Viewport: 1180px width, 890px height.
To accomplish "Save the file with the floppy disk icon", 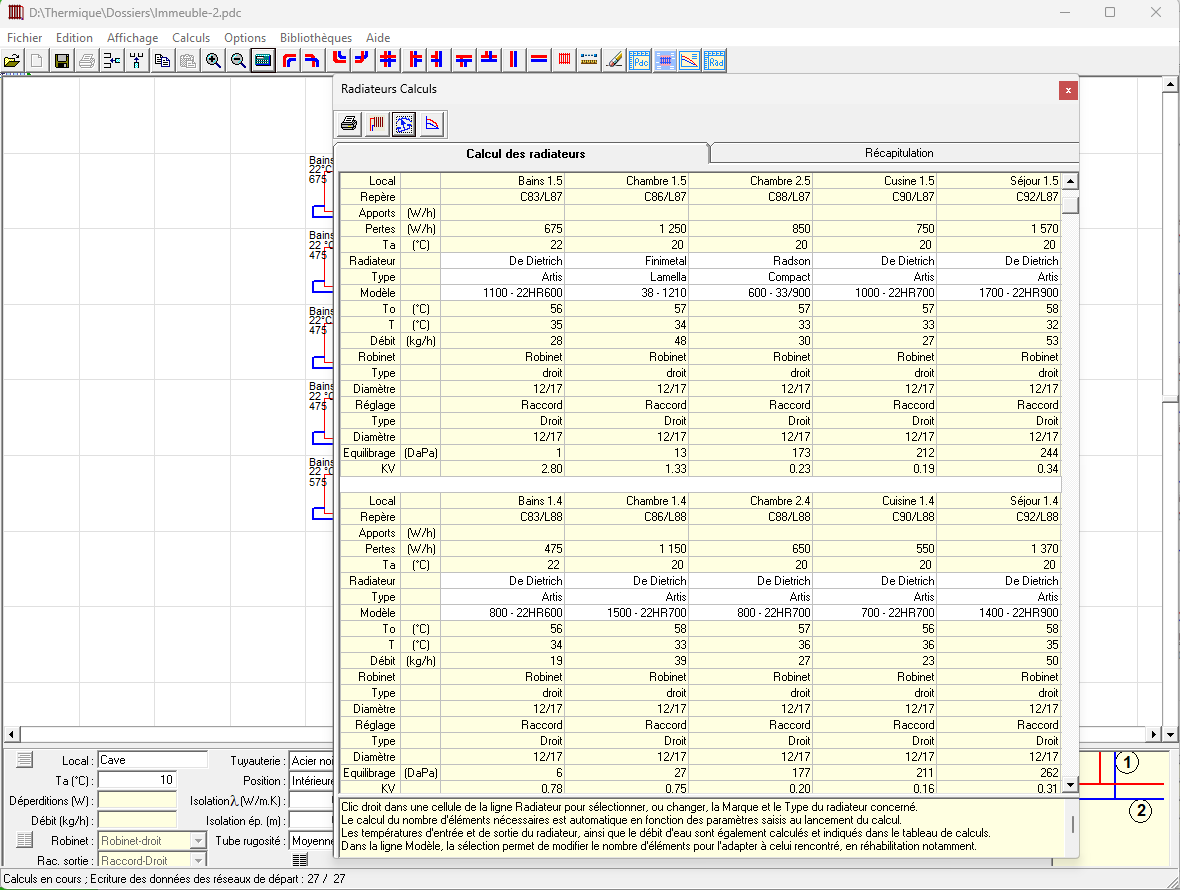I will (62, 61).
